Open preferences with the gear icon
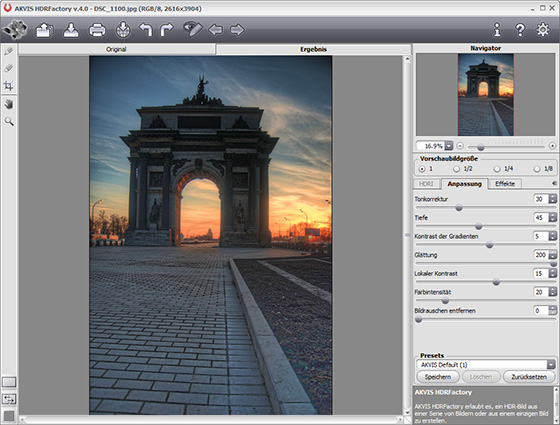Image resolution: width=560 pixels, height=425 pixels. click(543, 30)
